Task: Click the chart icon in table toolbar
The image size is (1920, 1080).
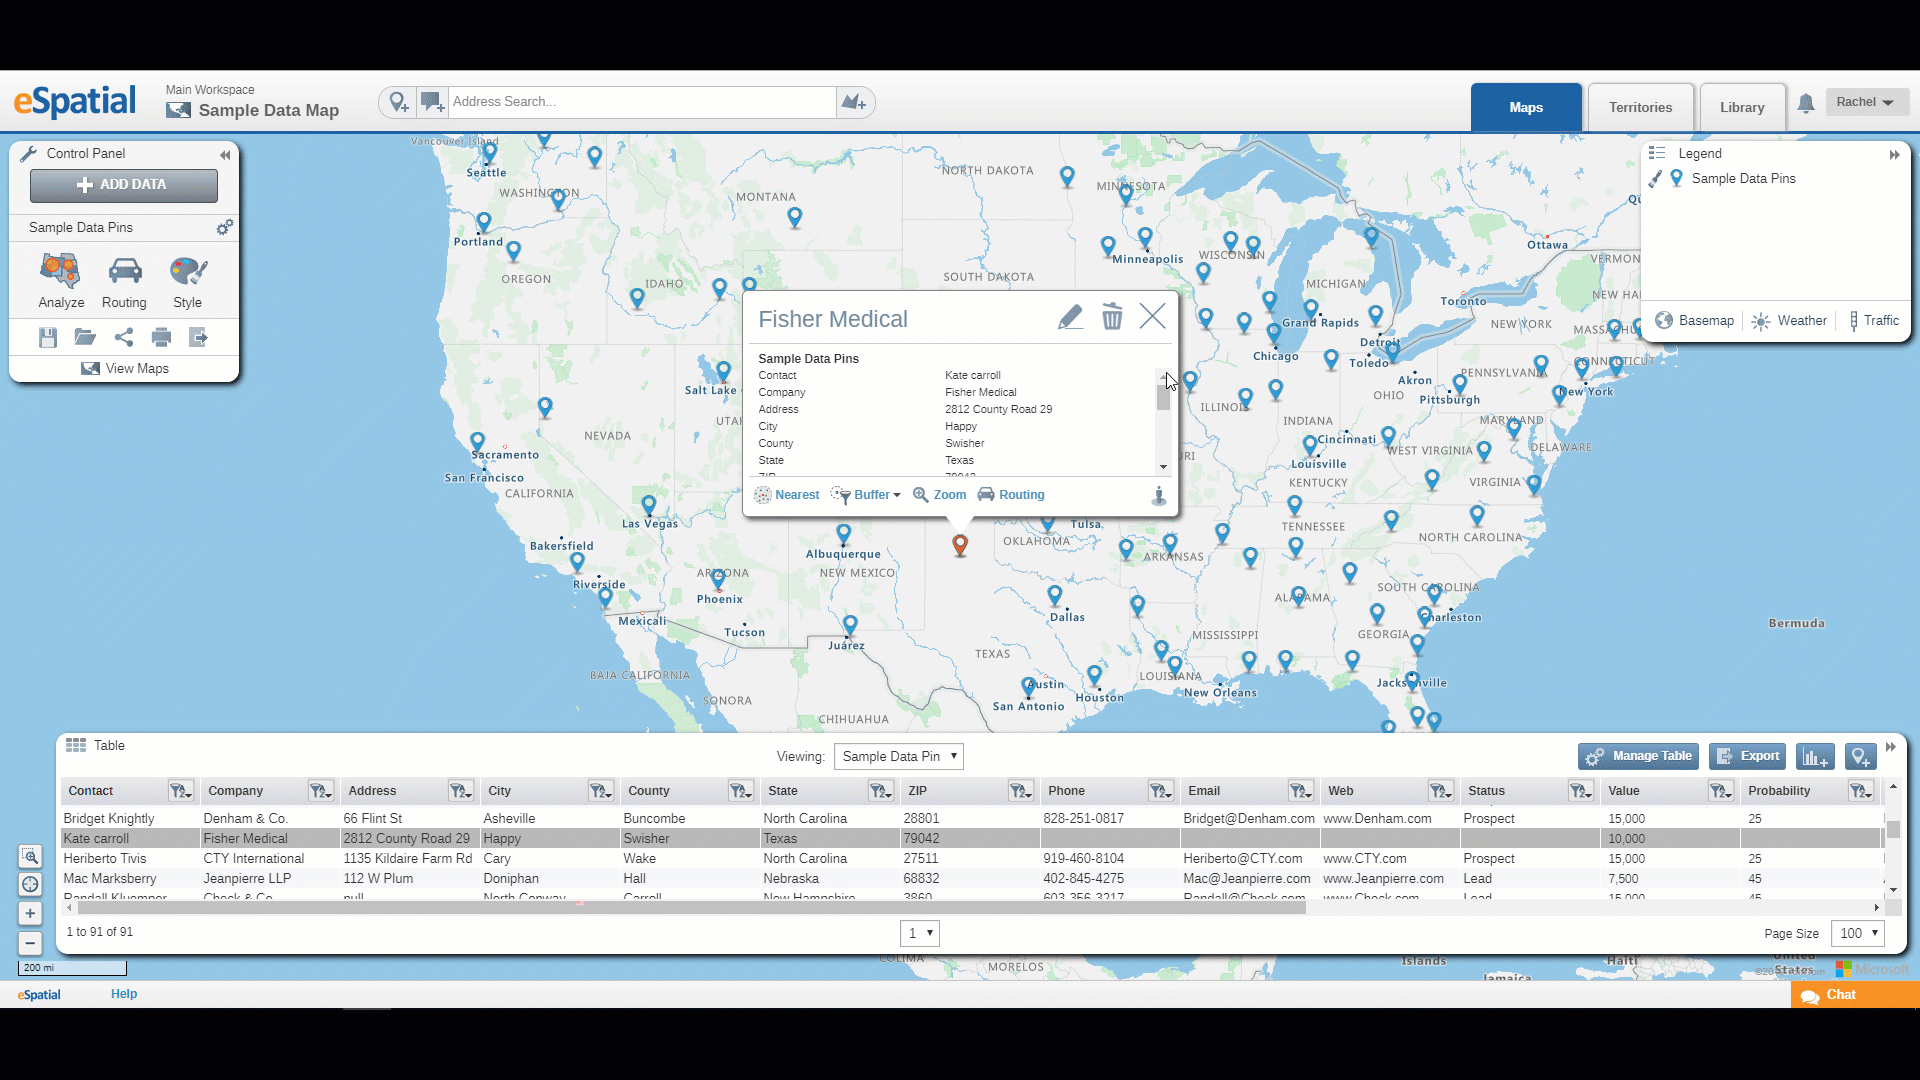Action: [1815, 757]
